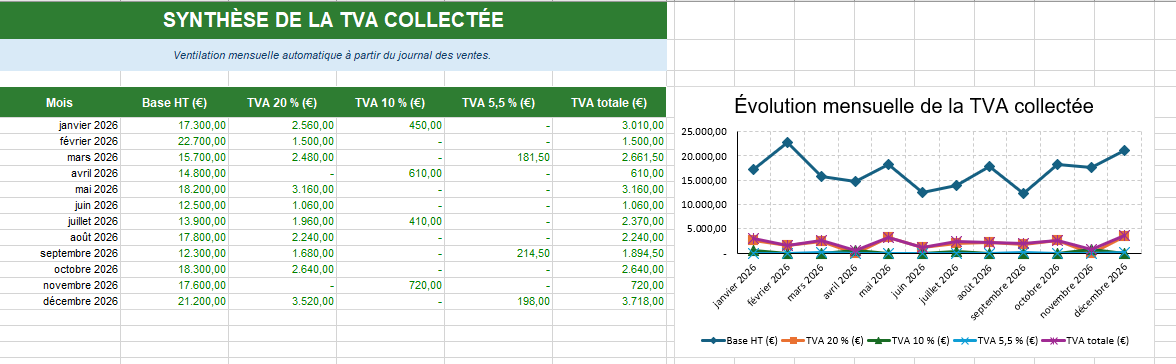Select TVA totale value 2.370,00

[x=609, y=221]
